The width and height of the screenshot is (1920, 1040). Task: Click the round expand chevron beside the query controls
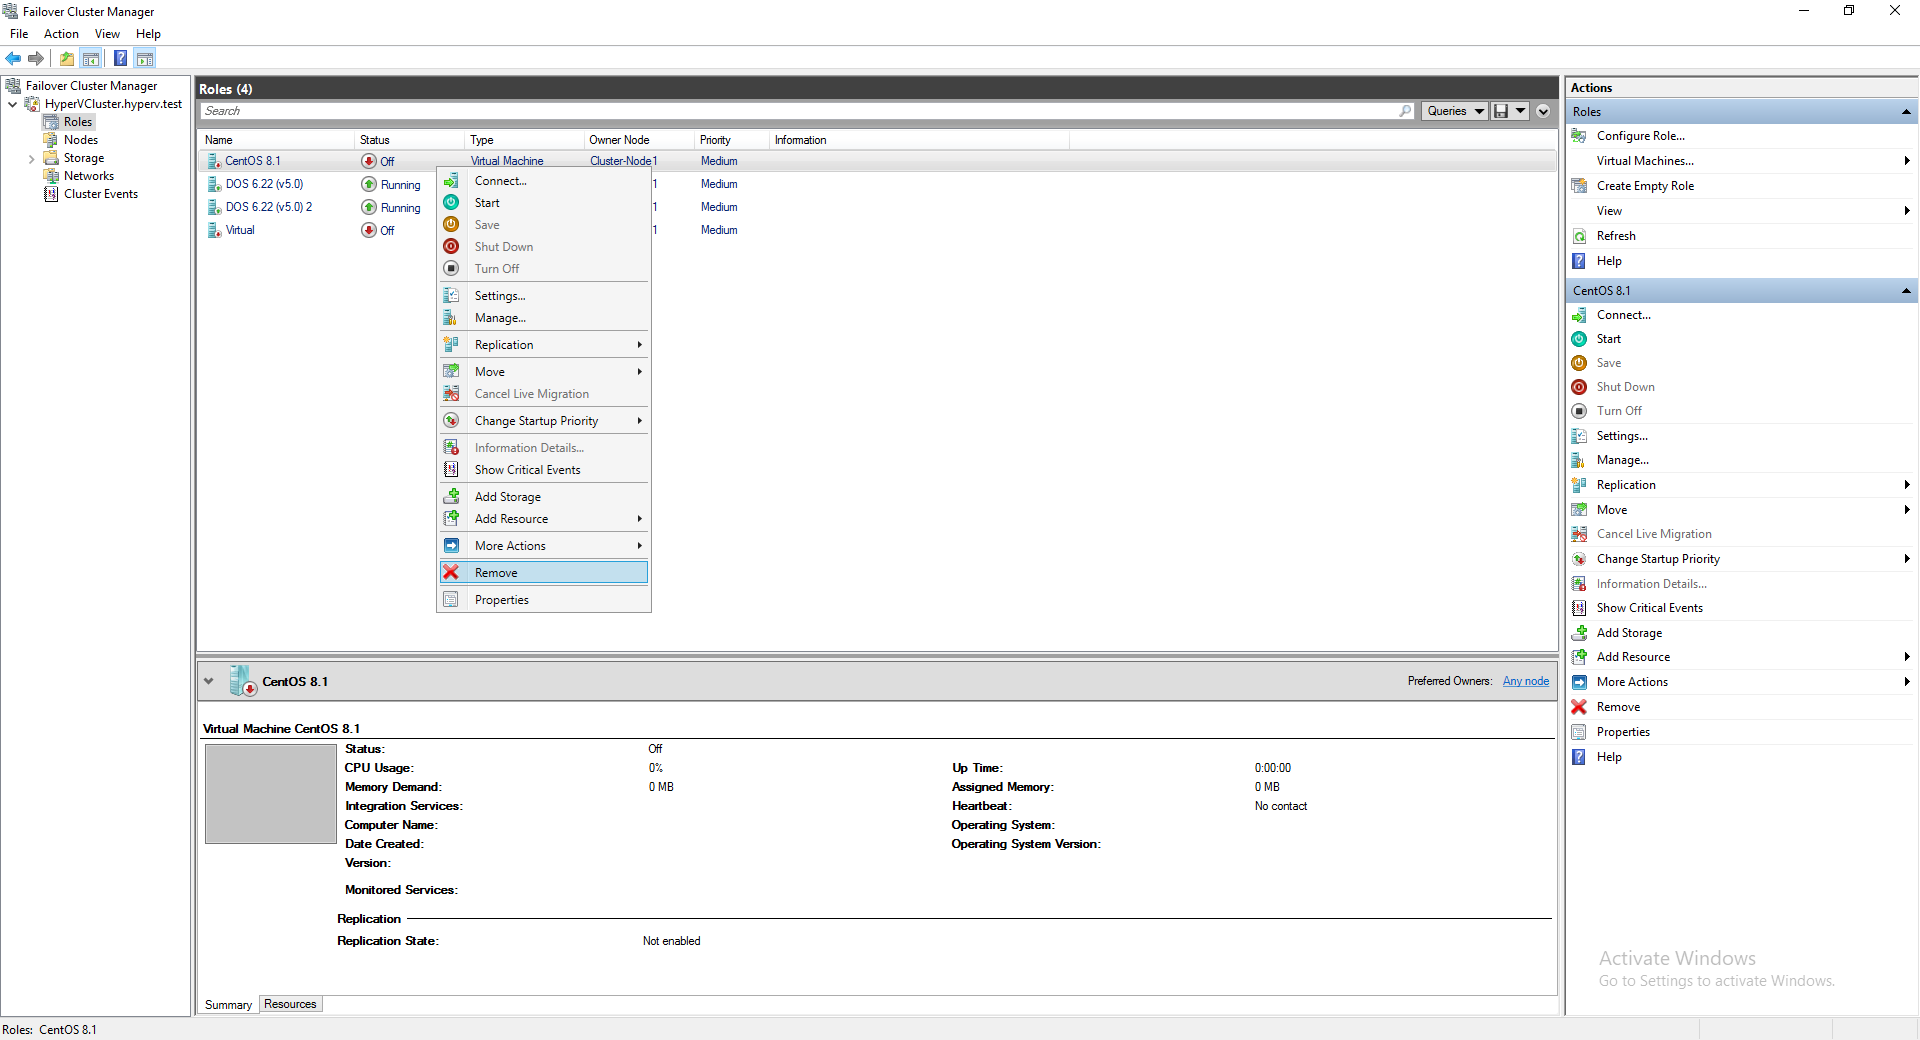click(x=1543, y=111)
